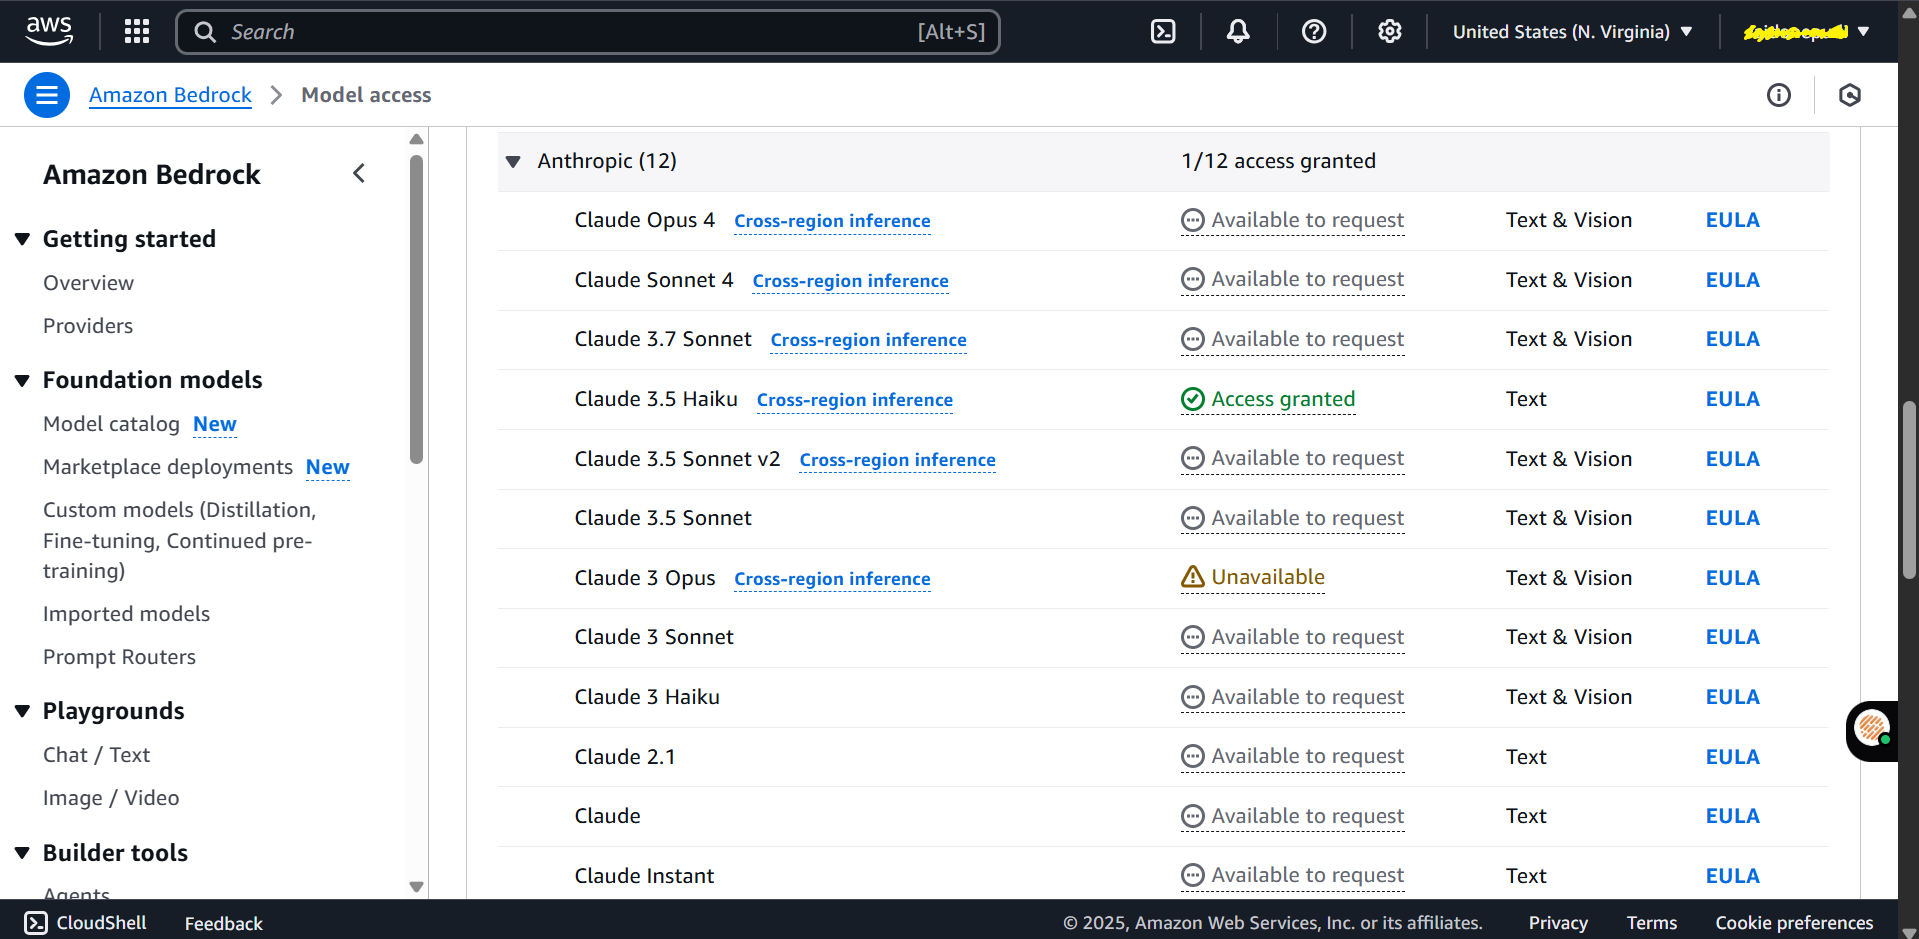Click Feedback in the footer
This screenshot has width=1919, height=939.
coord(223,923)
